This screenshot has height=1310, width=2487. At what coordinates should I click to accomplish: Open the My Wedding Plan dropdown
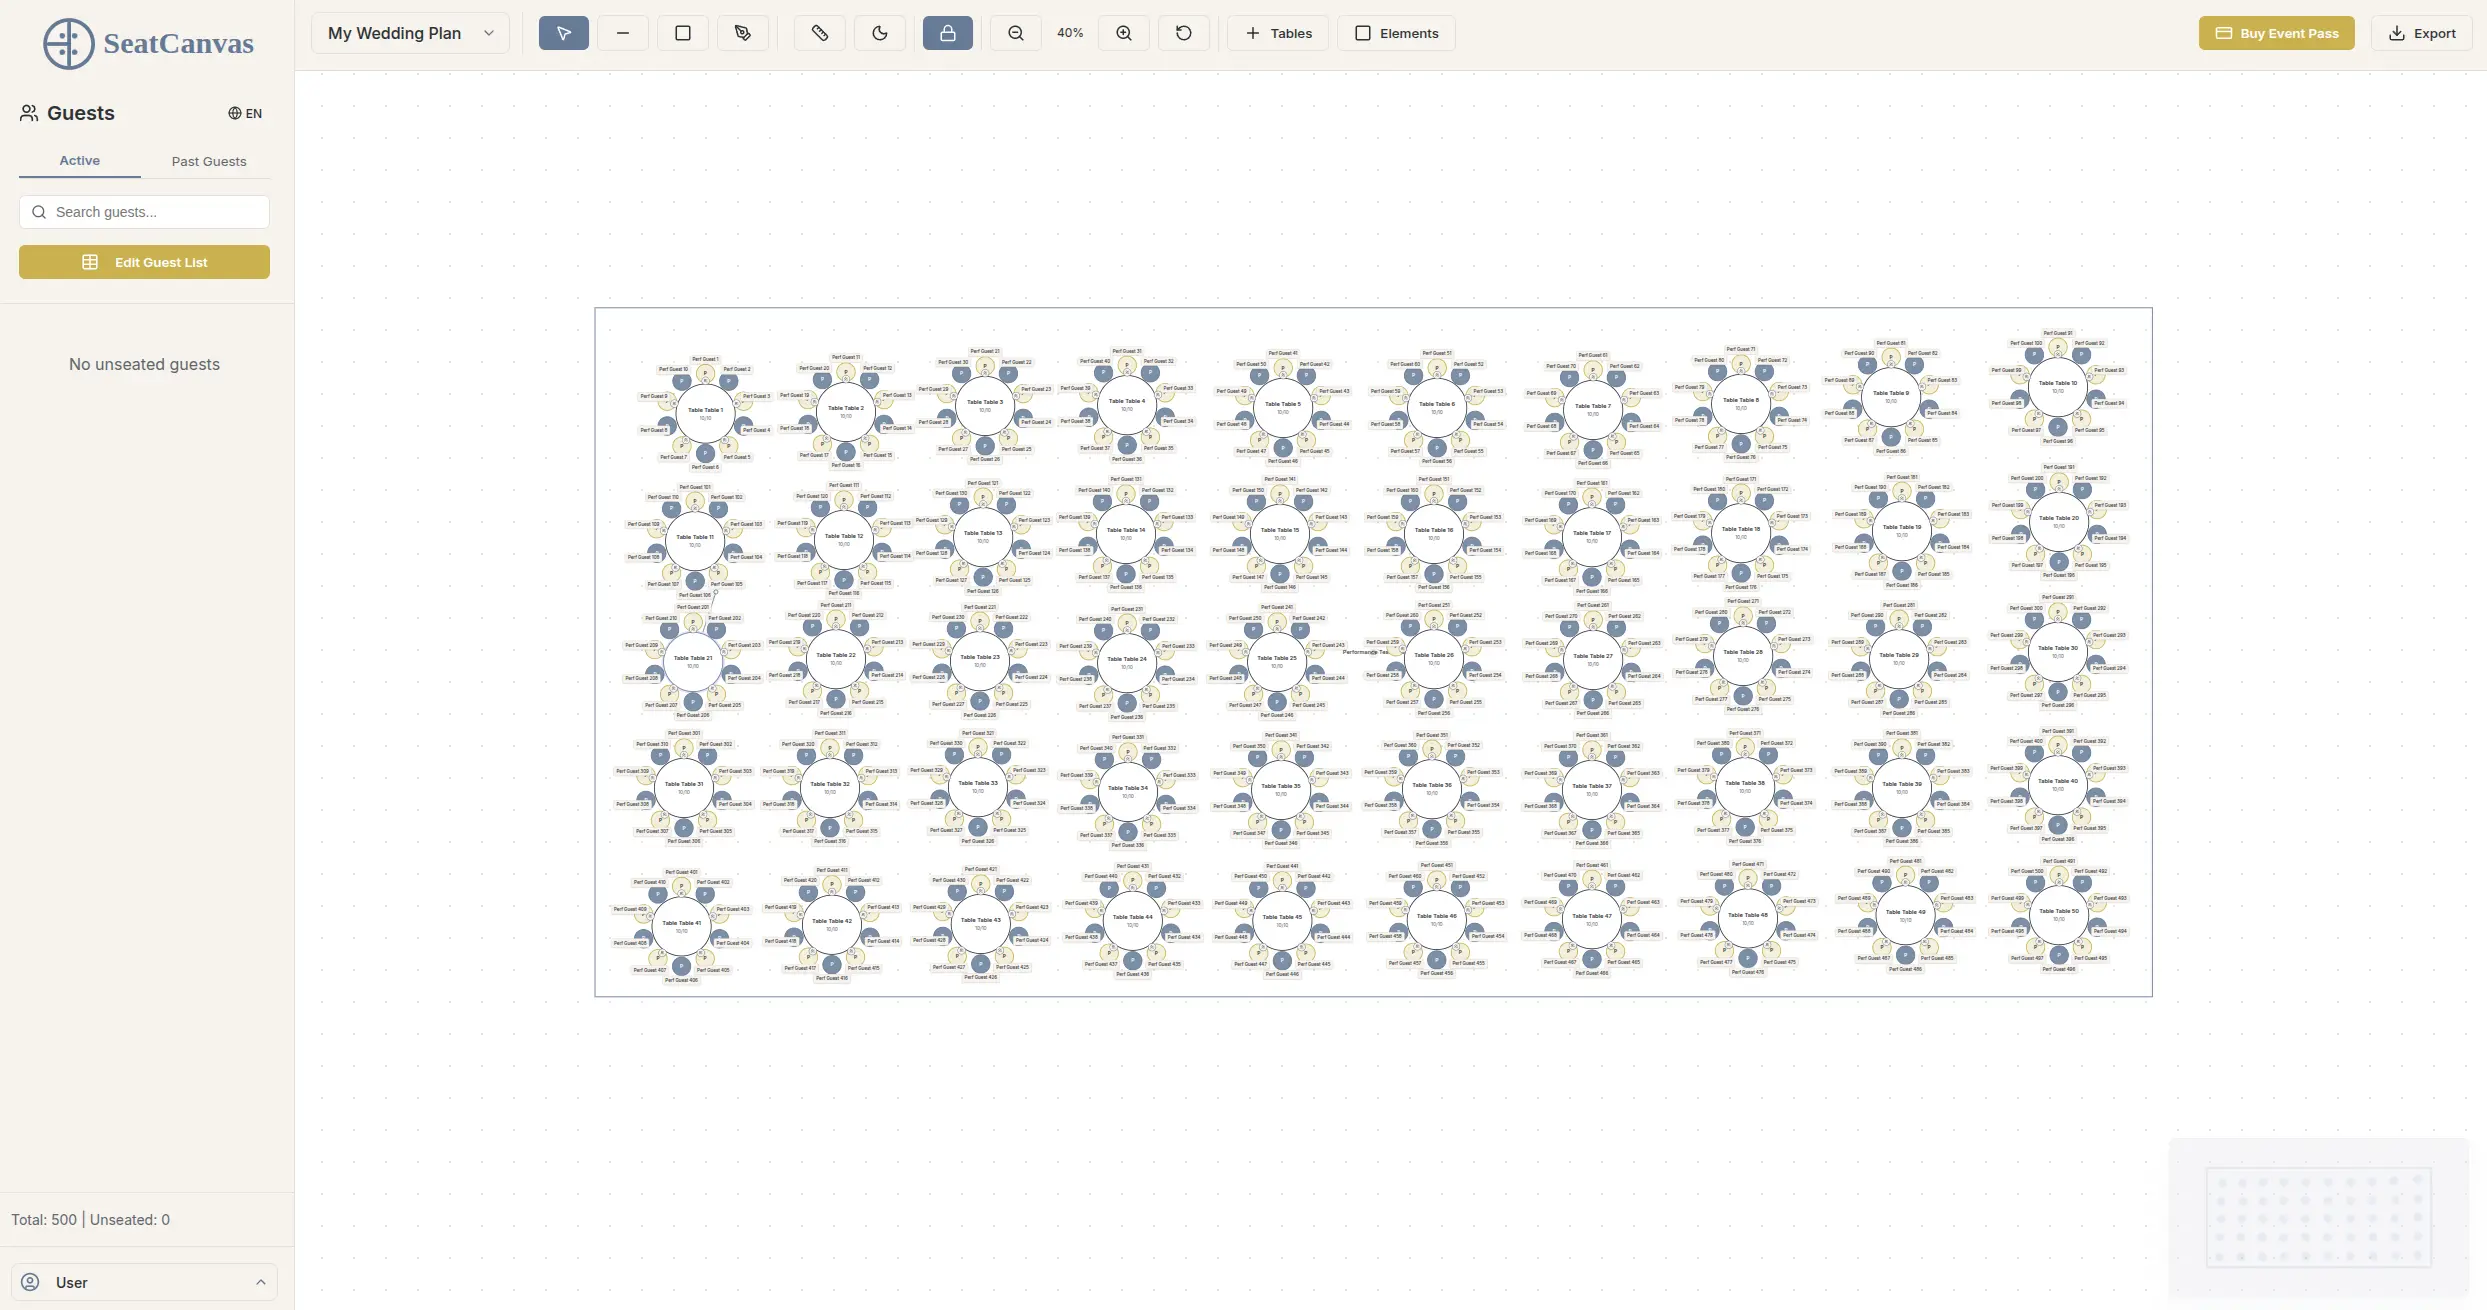410,33
